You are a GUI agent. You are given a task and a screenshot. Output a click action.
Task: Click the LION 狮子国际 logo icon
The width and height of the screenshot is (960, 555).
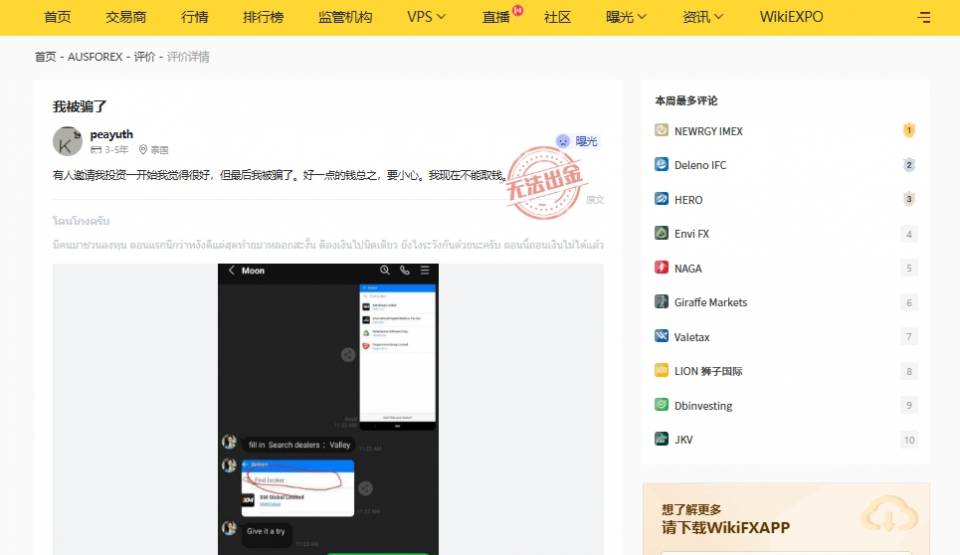click(x=661, y=370)
